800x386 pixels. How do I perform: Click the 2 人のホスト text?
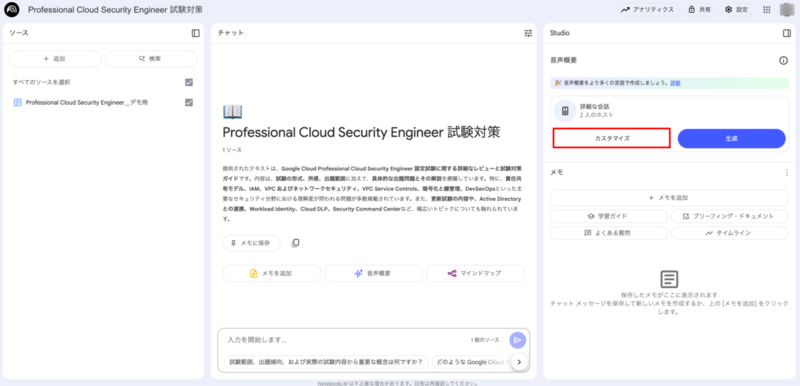[596, 115]
